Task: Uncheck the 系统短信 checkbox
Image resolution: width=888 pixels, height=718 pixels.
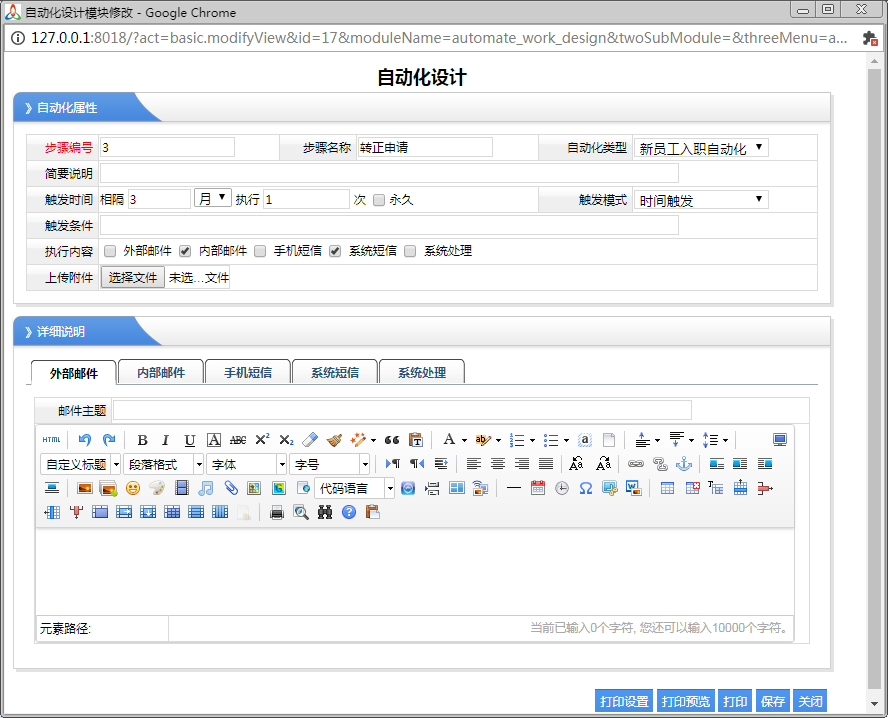Action: 336,251
